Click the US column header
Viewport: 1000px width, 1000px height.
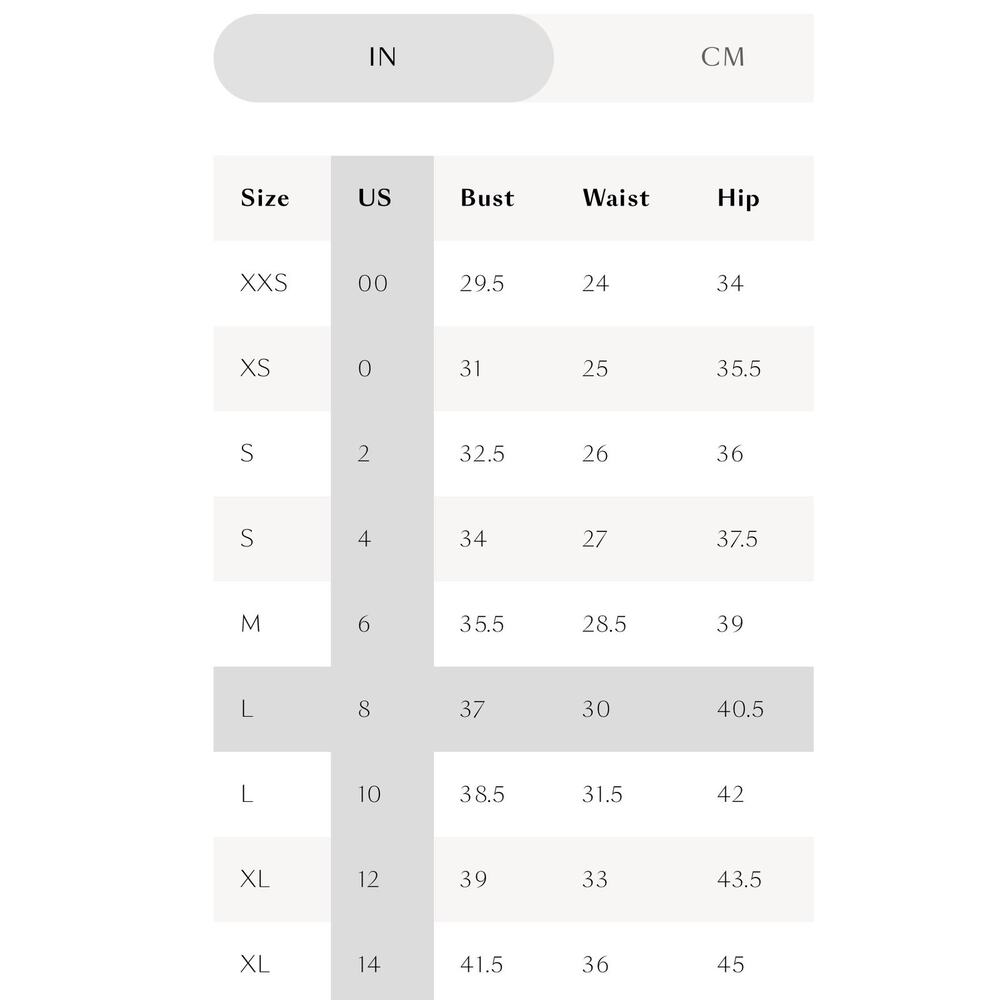[374, 198]
